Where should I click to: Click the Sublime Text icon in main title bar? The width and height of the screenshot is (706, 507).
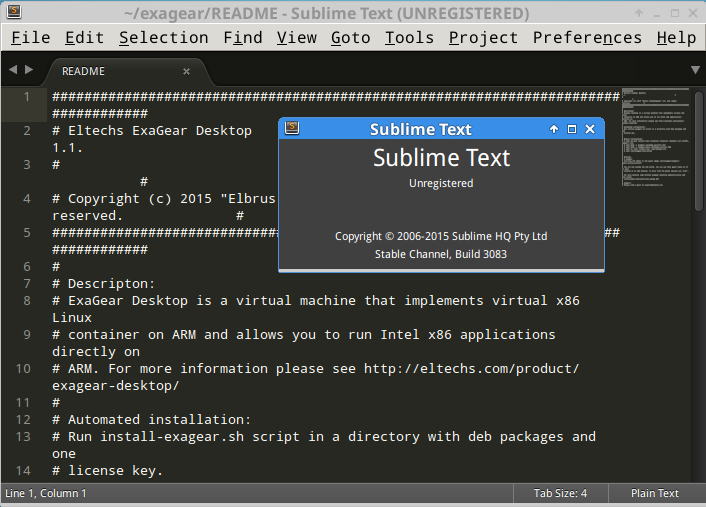[14, 12]
